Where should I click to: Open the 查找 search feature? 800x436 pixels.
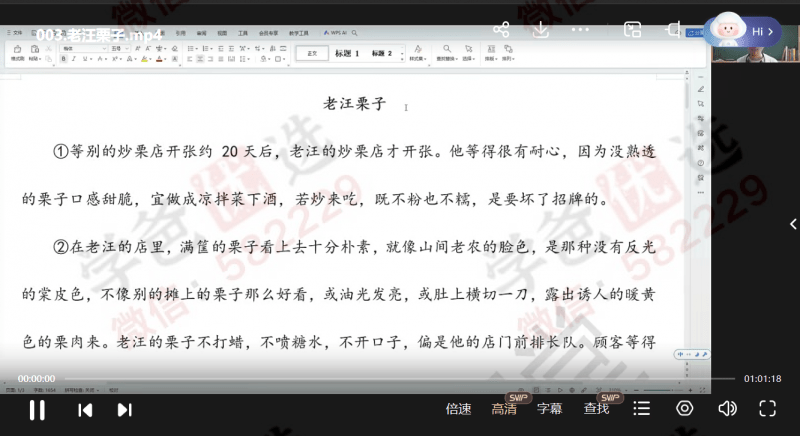[596, 409]
